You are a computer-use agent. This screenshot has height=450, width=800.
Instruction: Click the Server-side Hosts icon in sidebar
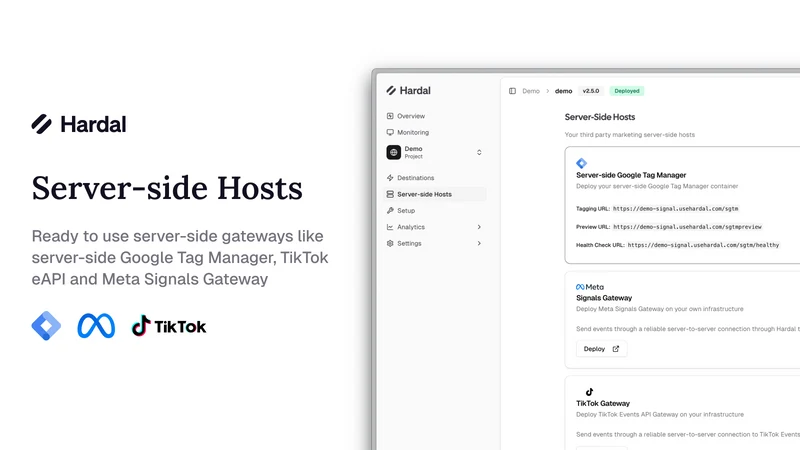[390, 194]
